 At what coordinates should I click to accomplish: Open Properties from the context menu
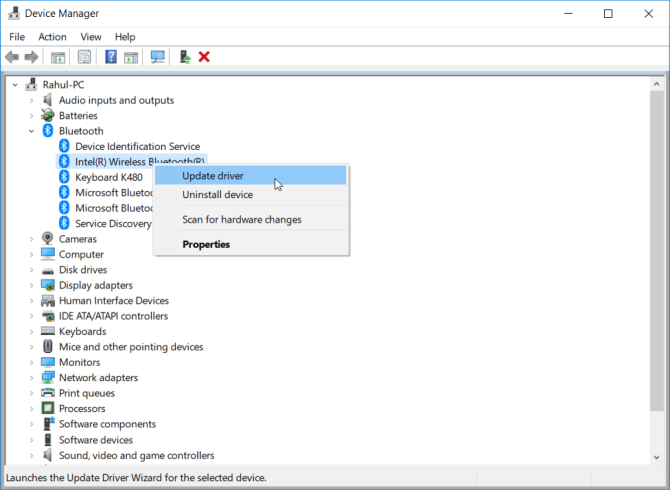coord(206,244)
